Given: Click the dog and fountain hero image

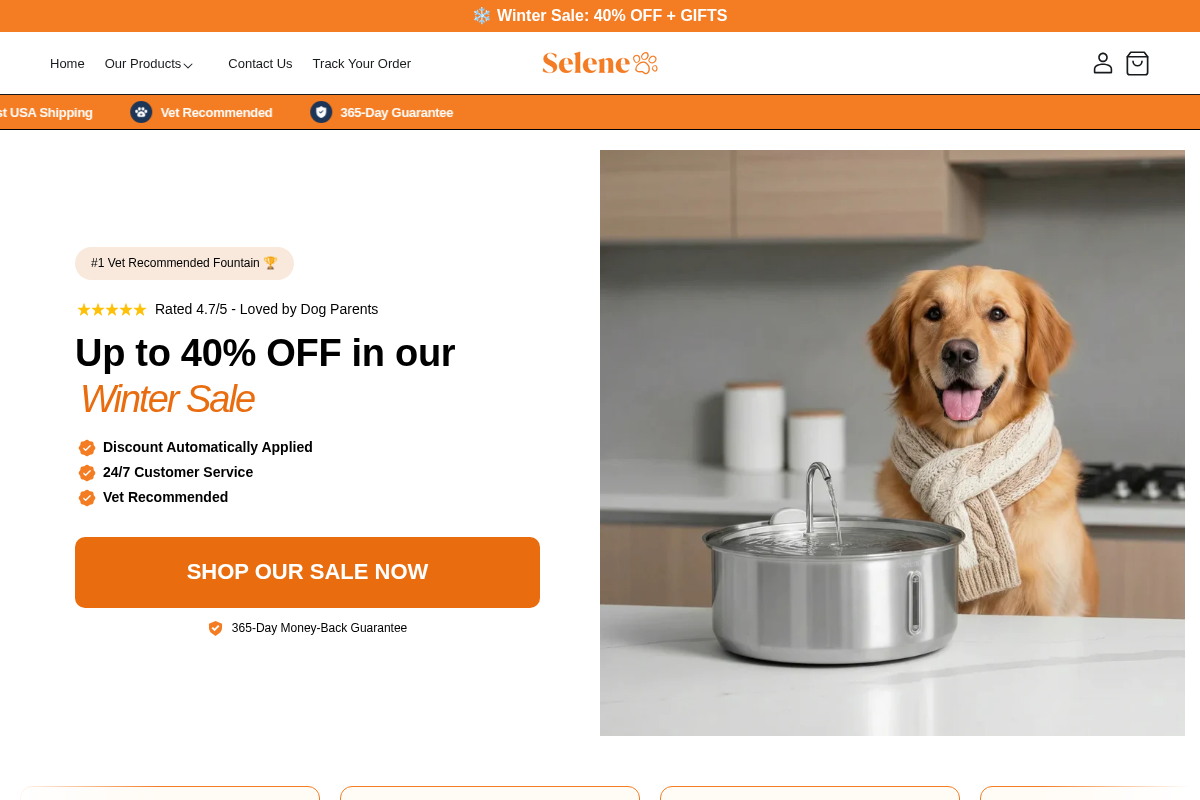Looking at the screenshot, I should [892, 443].
